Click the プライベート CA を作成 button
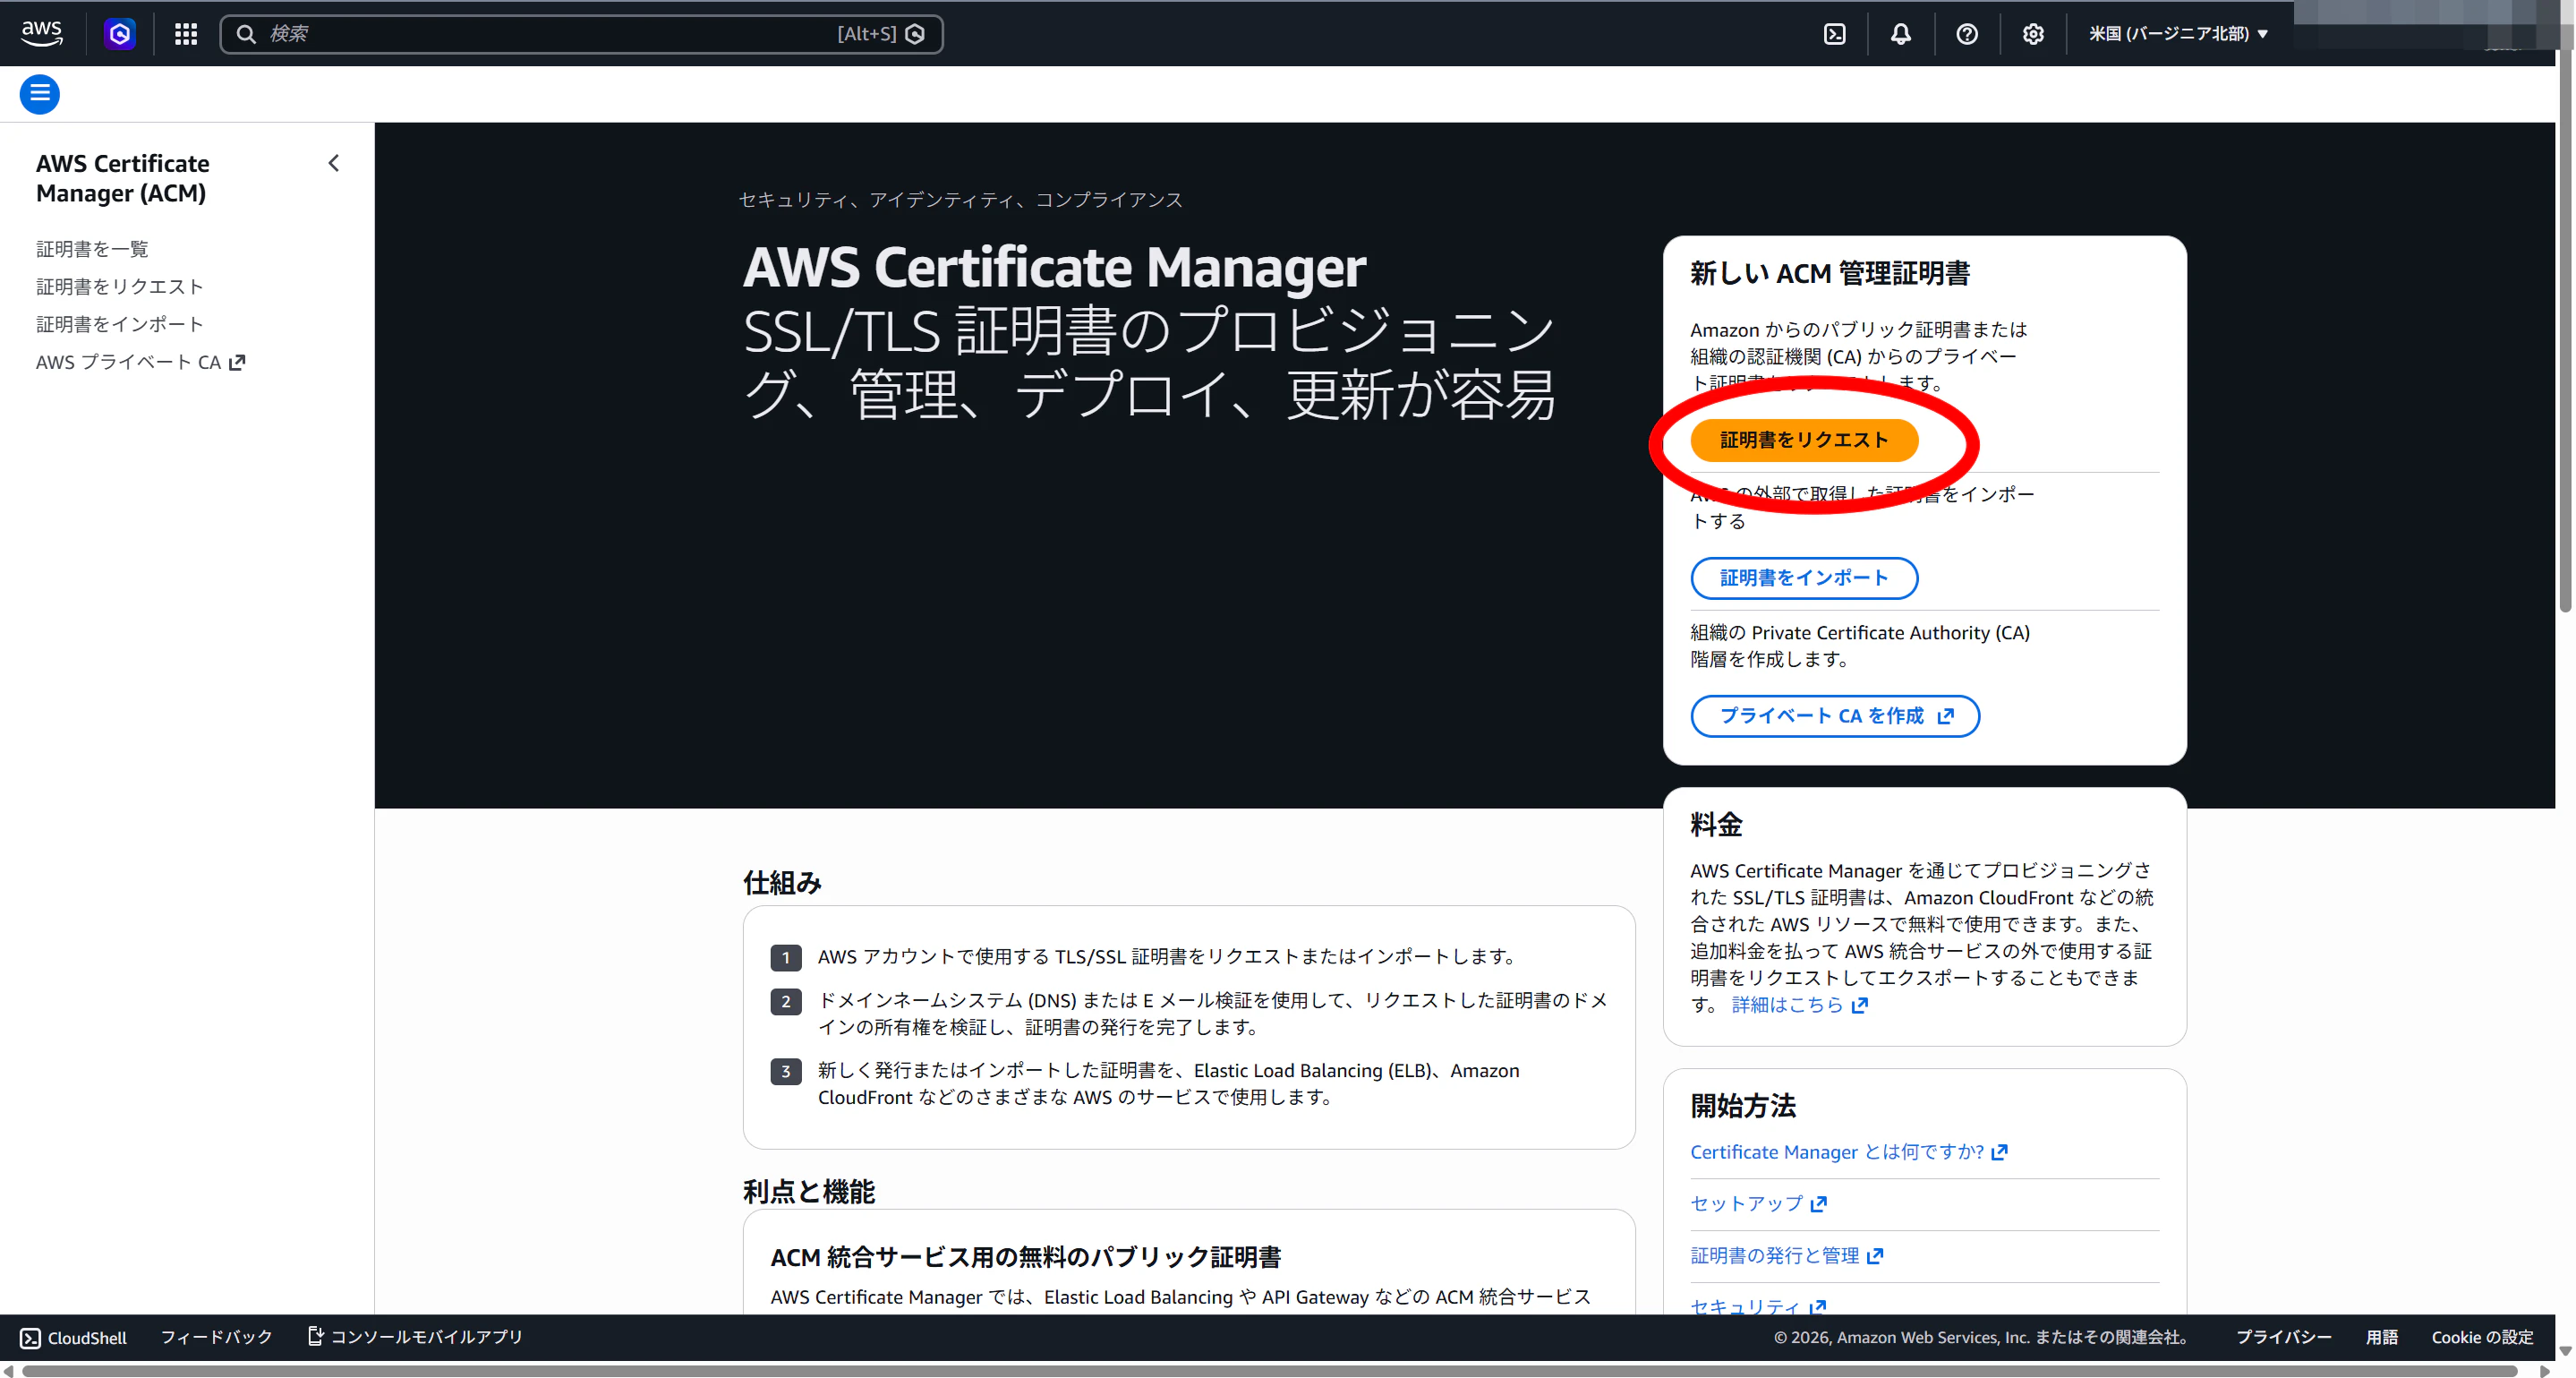The width and height of the screenshot is (2576, 1378). (1835, 716)
